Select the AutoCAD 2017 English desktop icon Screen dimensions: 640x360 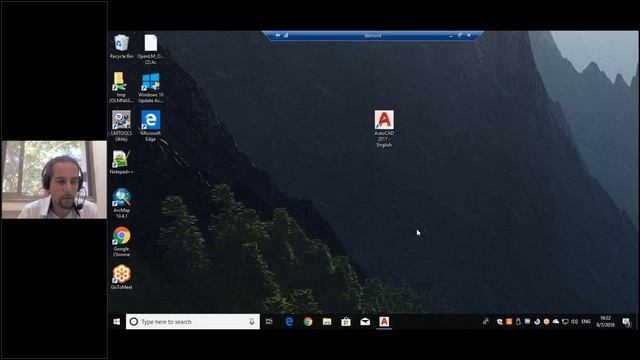pyautogui.click(x=384, y=129)
